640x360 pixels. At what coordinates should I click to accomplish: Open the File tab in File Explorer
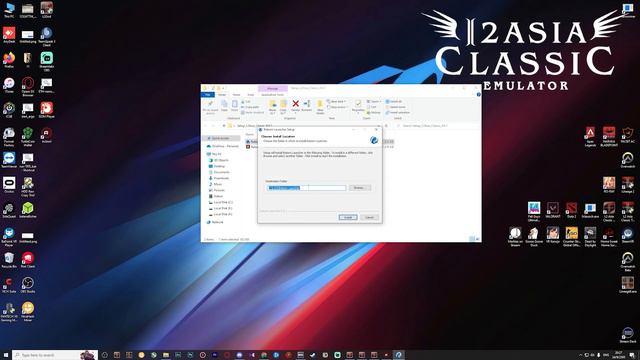click(207, 95)
